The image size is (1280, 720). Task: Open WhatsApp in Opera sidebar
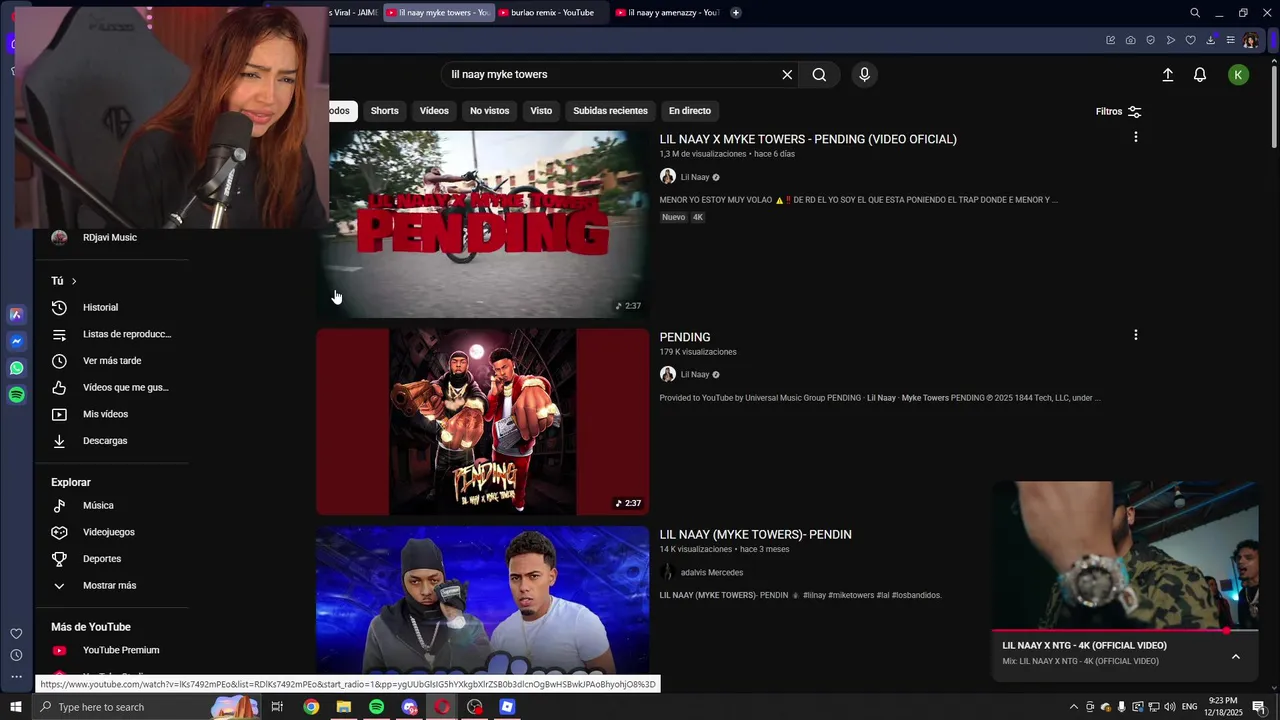(x=16, y=368)
